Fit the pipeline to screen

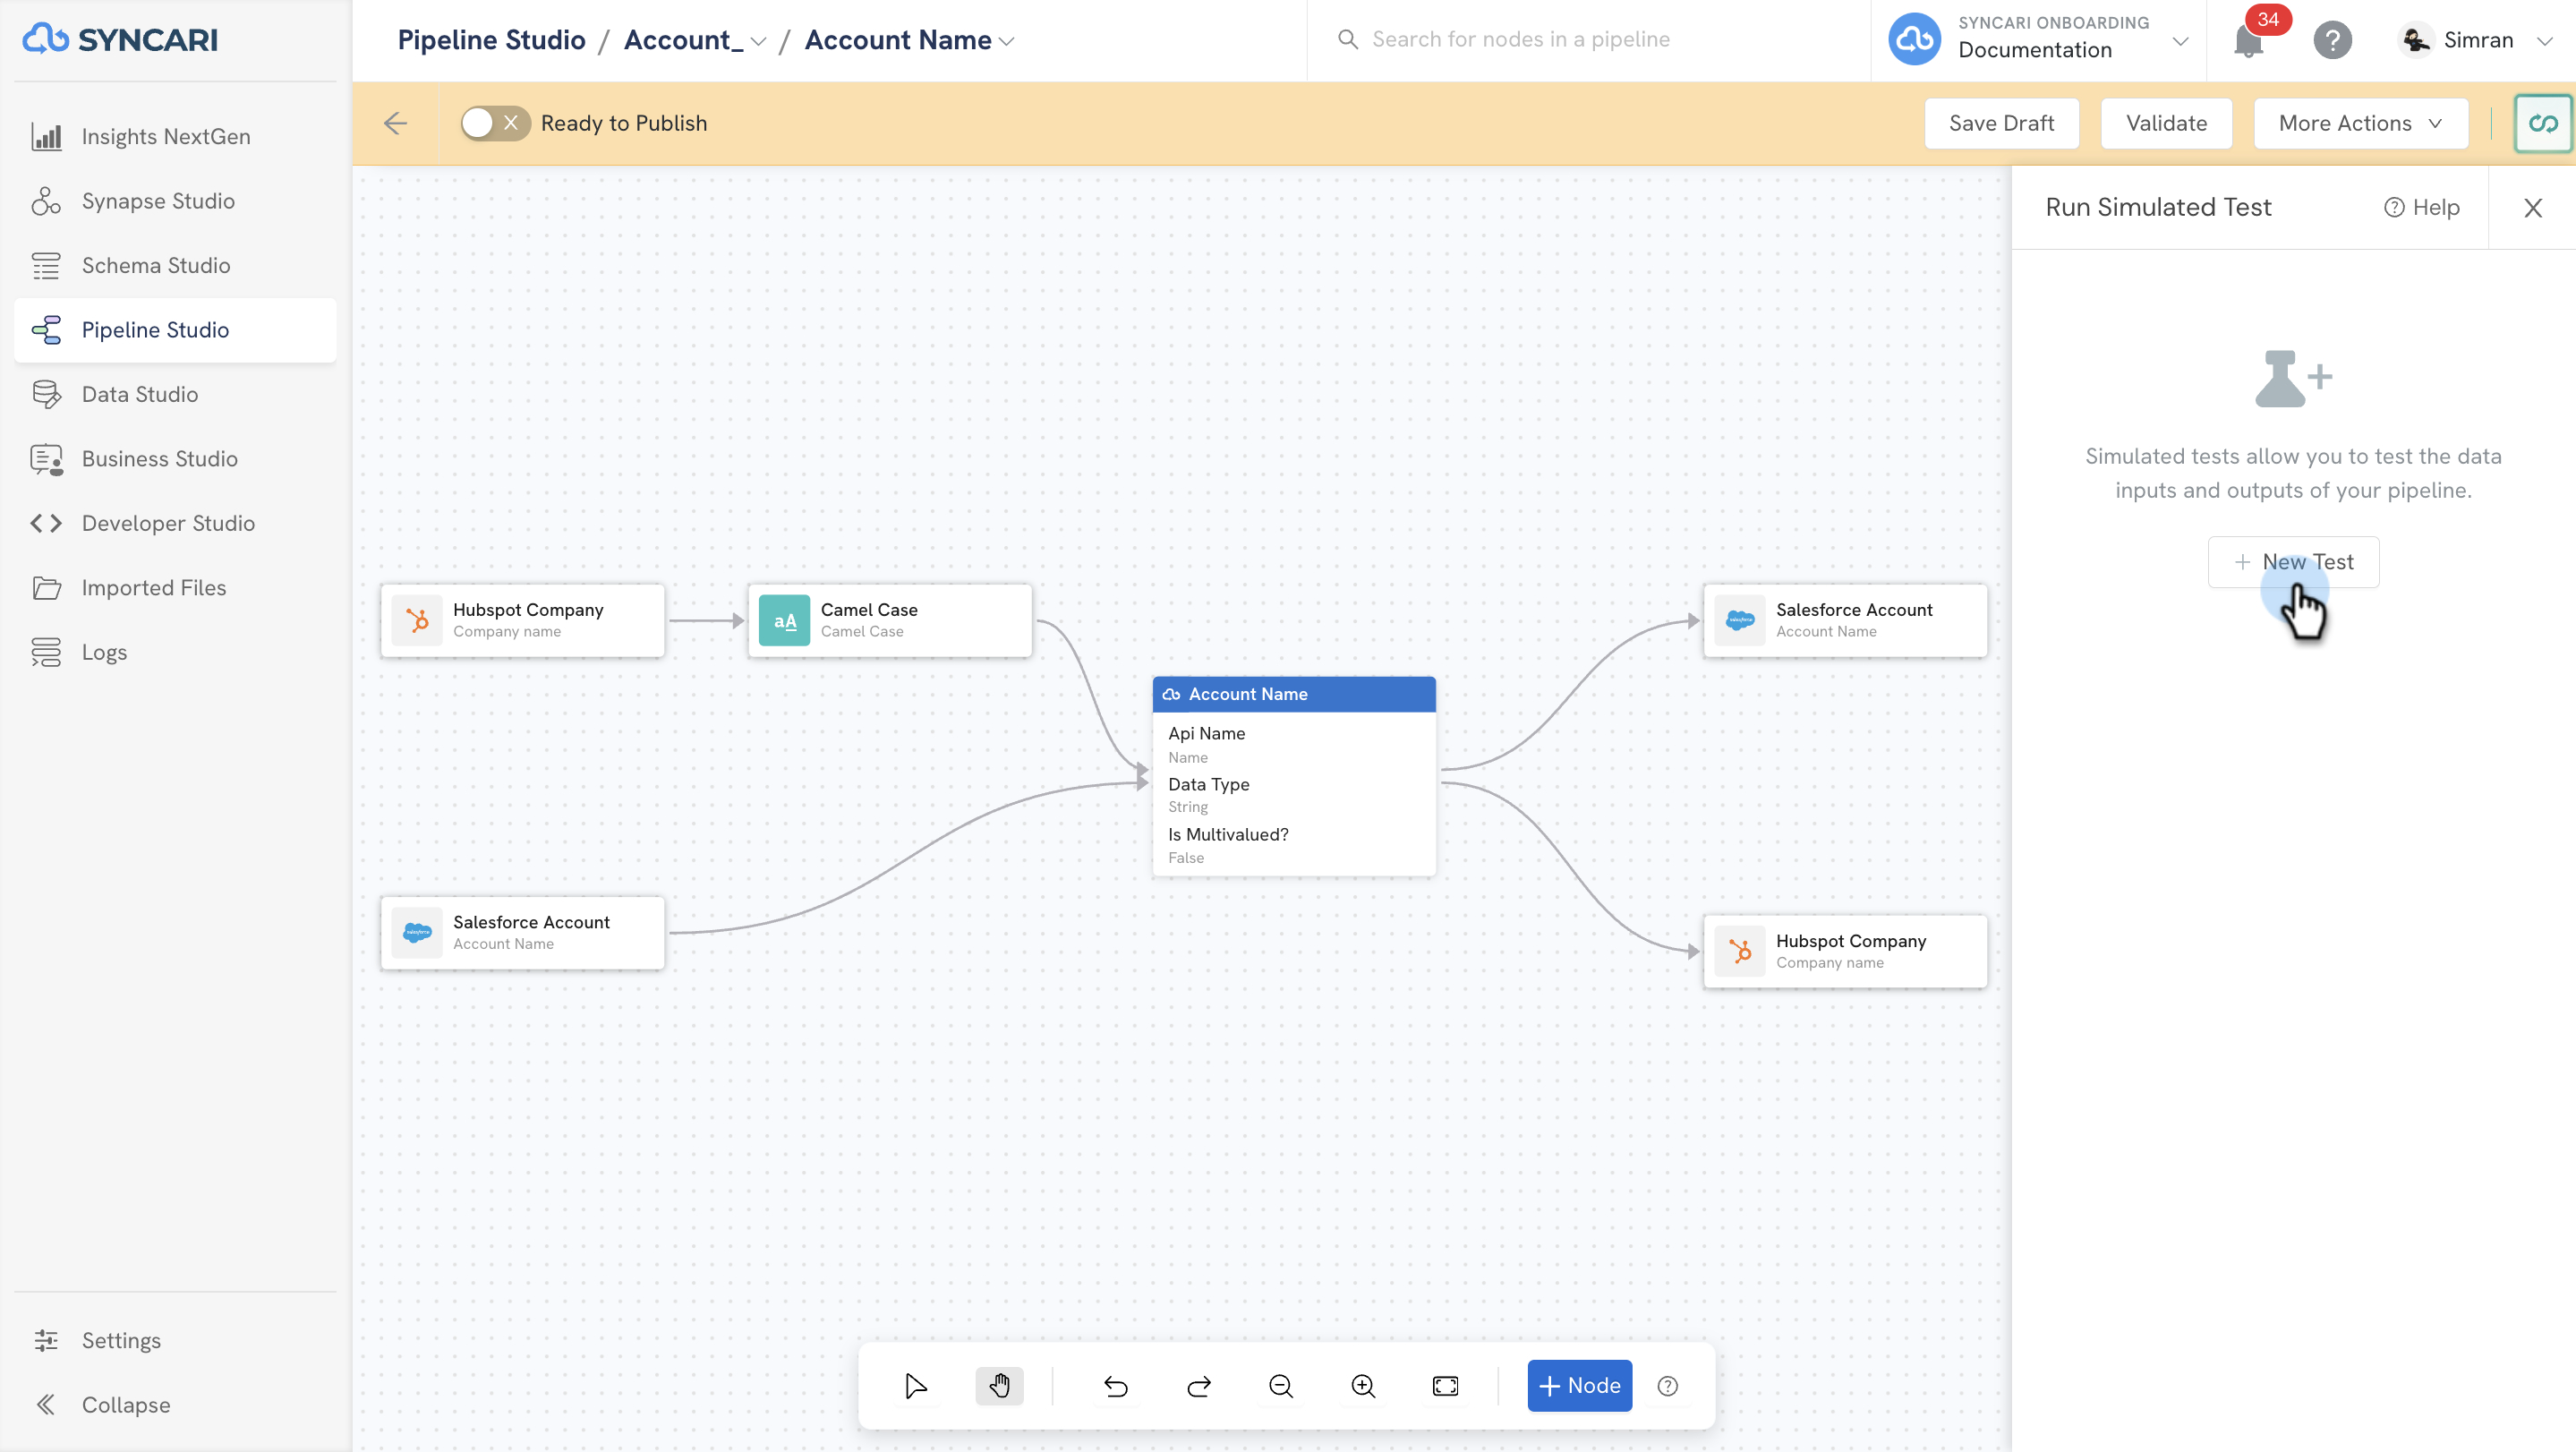1446,1386
